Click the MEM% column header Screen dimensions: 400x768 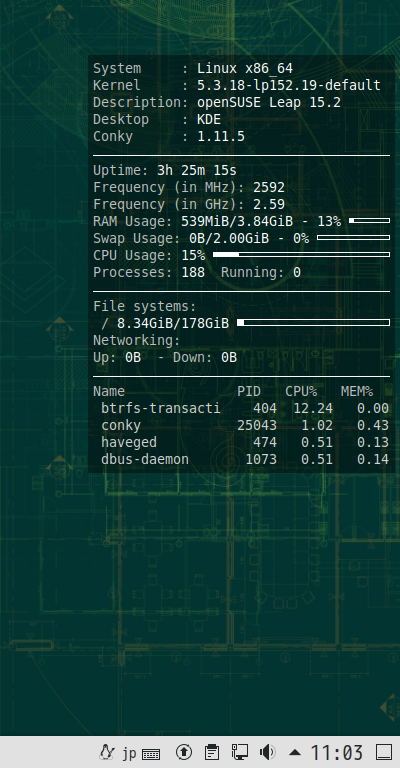click(357, 392)
